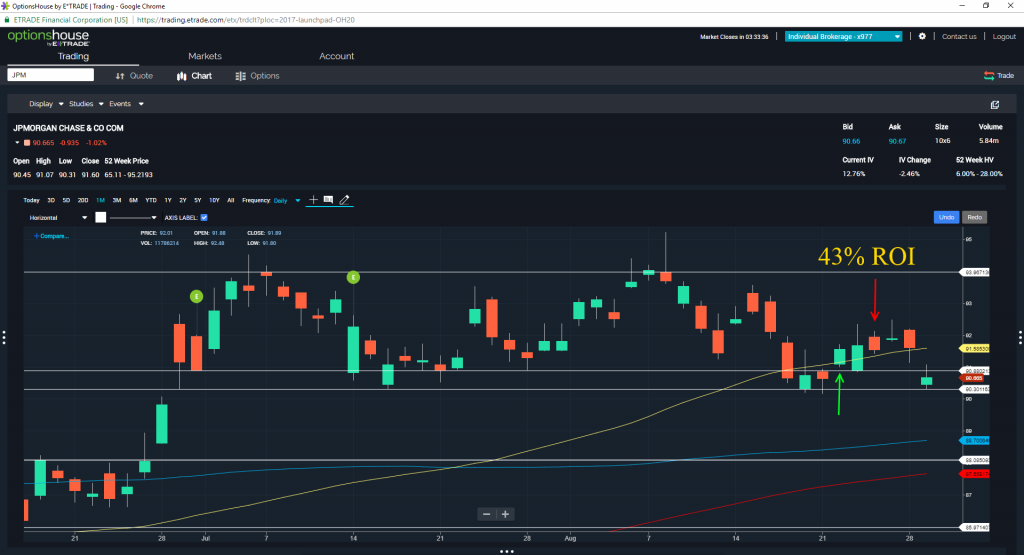Expand the arrow beside the JPM price
The image size is (1024, 555).
18,142
